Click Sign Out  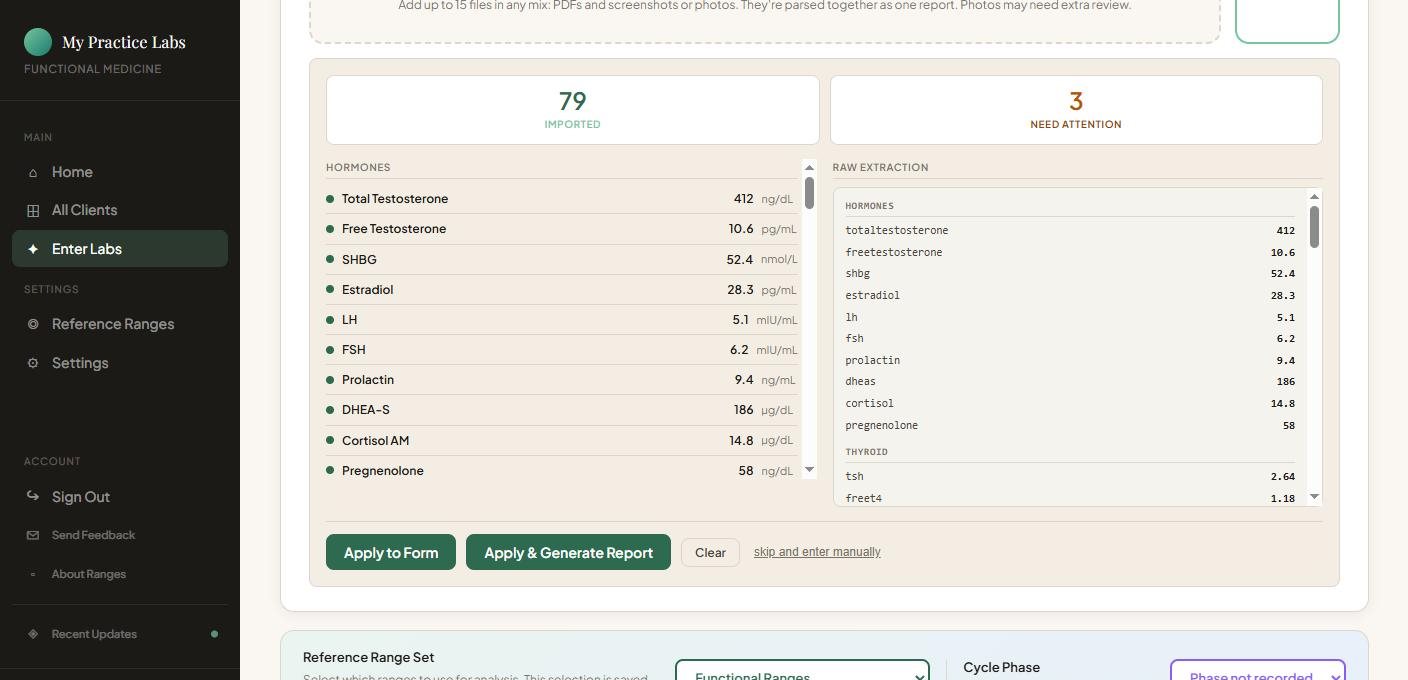[x=120, y=497]
